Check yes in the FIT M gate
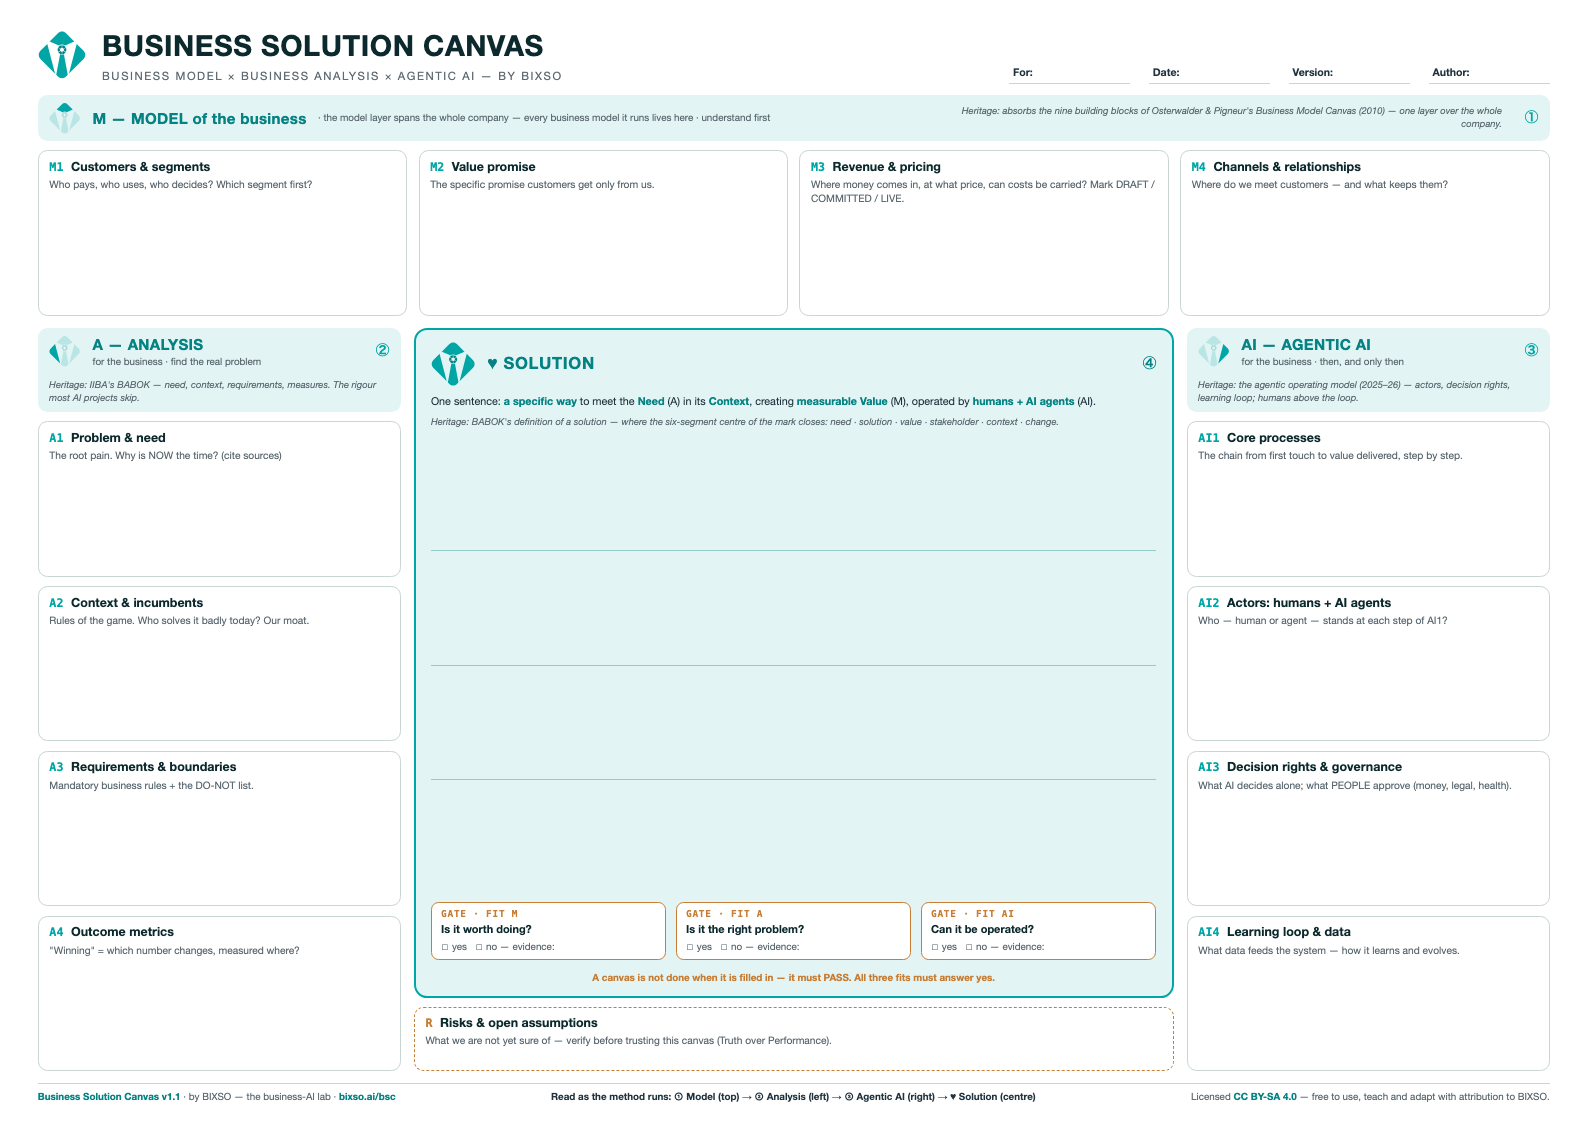The height and width of the screenshot is (1122, 1587). [x=445, y=947]
